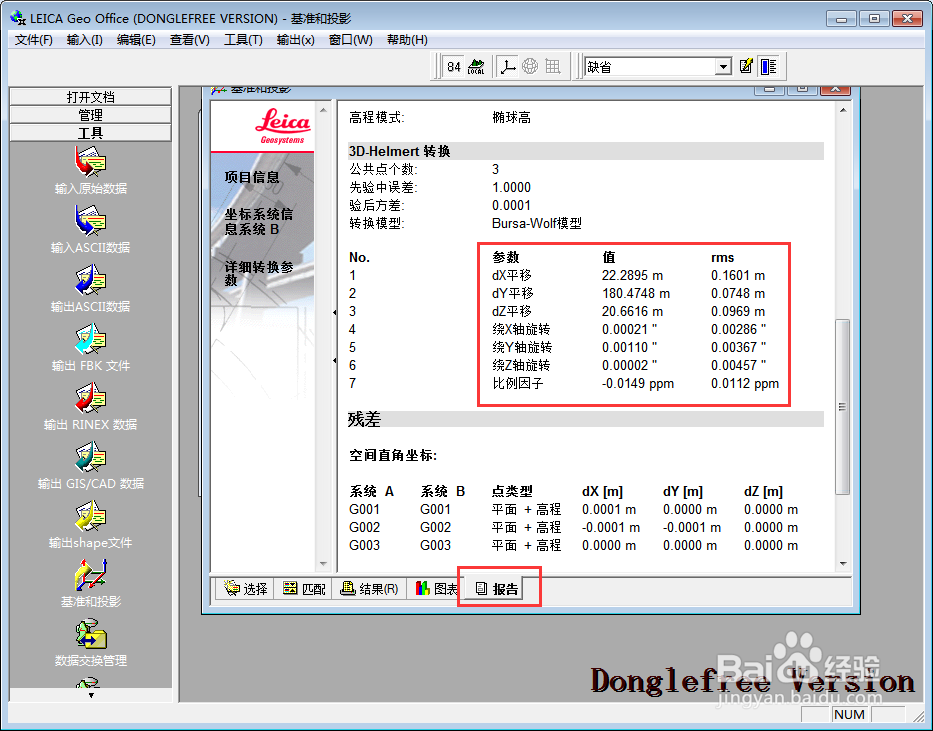
Task: Expand the 管理 sidebar section
Action: click(90, 114)
